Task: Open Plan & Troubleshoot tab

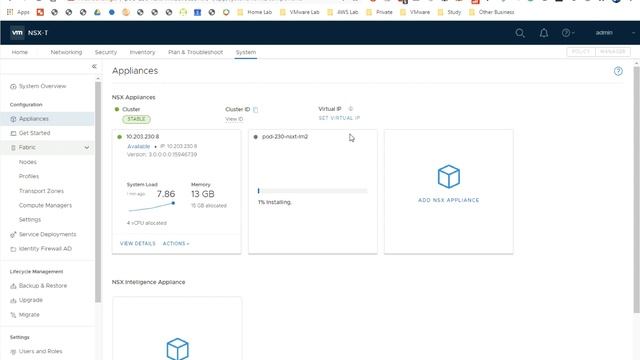Action: click(196, 52)
